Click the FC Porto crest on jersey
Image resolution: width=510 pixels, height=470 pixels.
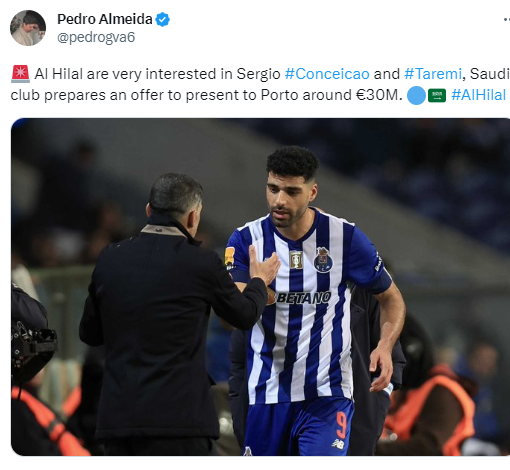[x=323, y=260]
